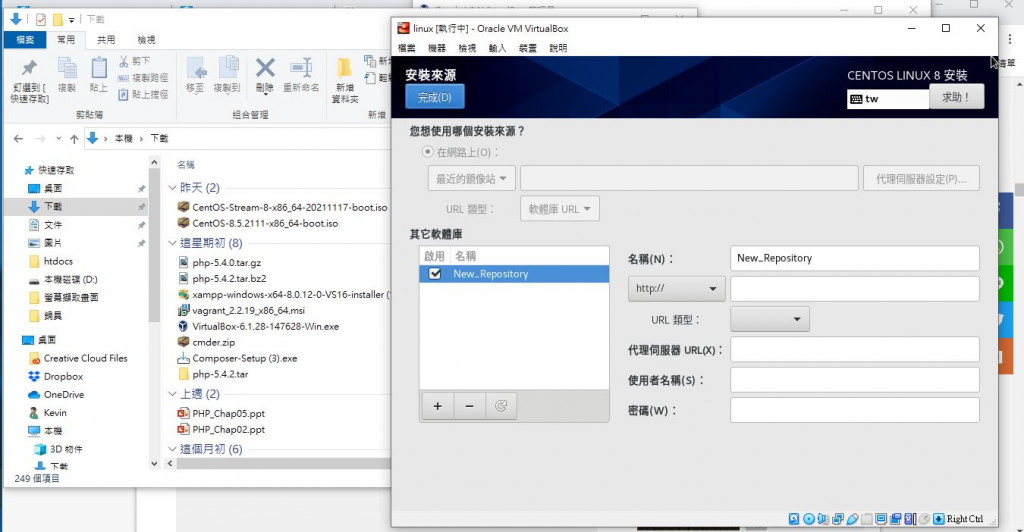
Task: Open the closest mirror dropdown
Action: [x=472, y=179]
